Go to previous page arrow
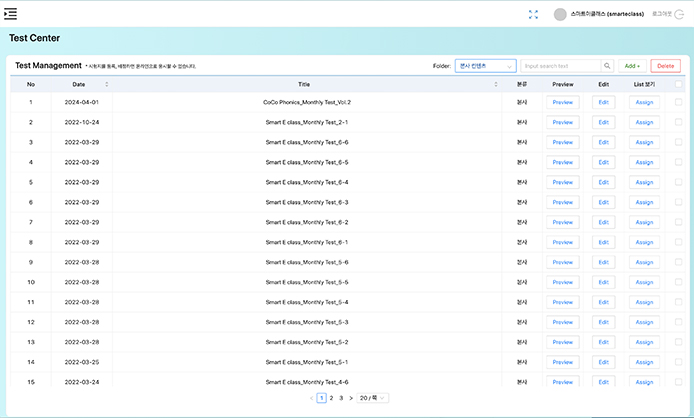 point(311,398)
